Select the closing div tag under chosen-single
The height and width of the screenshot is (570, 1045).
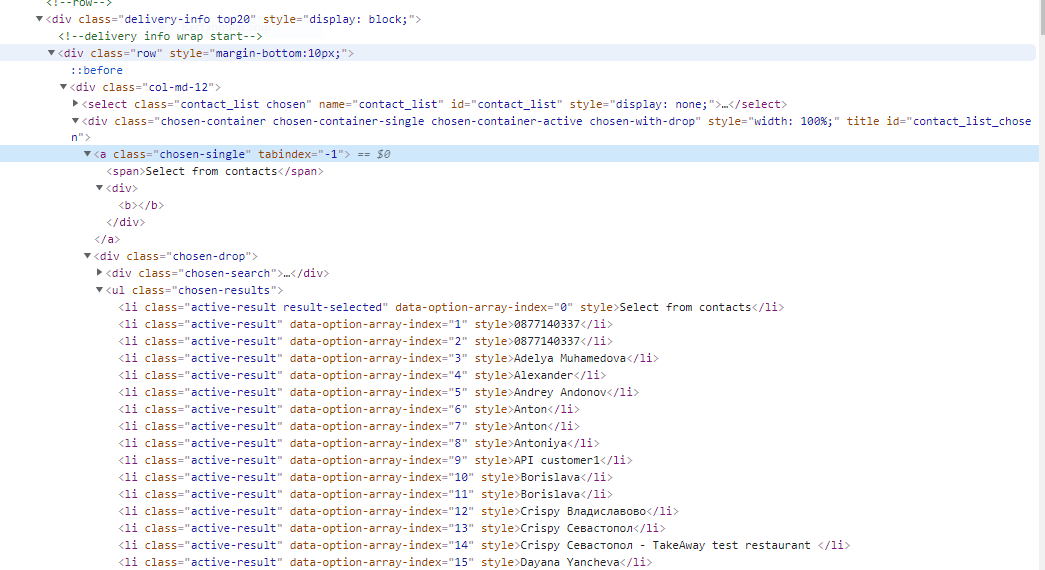(x=125, y=222)
